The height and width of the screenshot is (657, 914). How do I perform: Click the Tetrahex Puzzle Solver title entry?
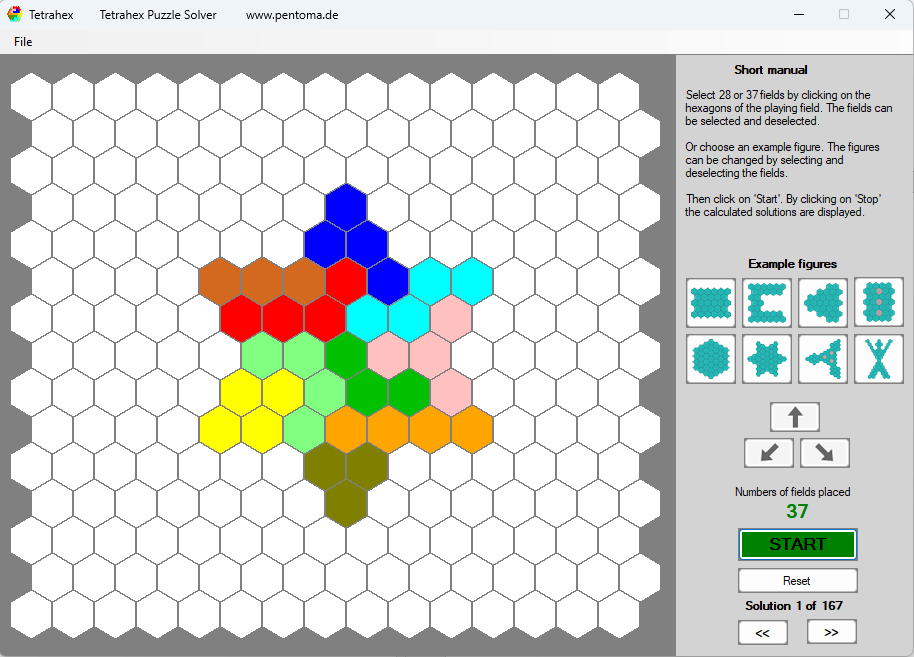(x=157, y=15)
